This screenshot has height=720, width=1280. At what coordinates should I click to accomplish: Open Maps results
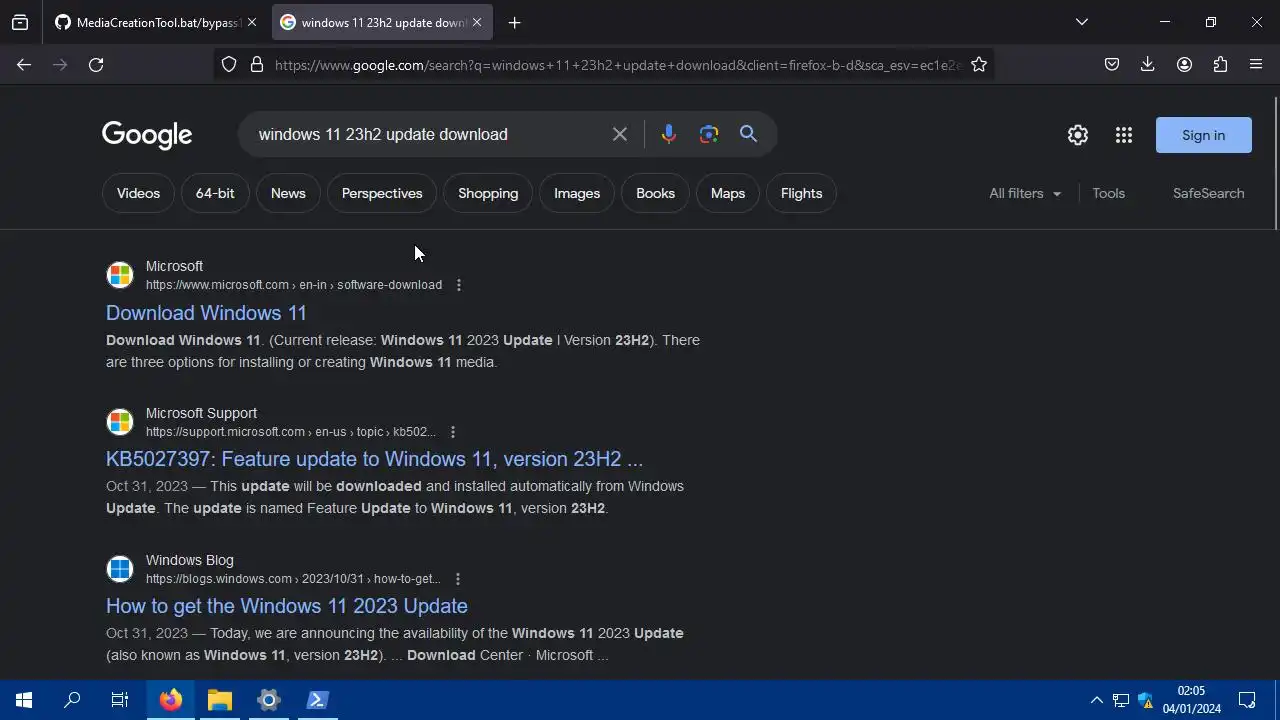pyautogui.click(x=728, y=193)
